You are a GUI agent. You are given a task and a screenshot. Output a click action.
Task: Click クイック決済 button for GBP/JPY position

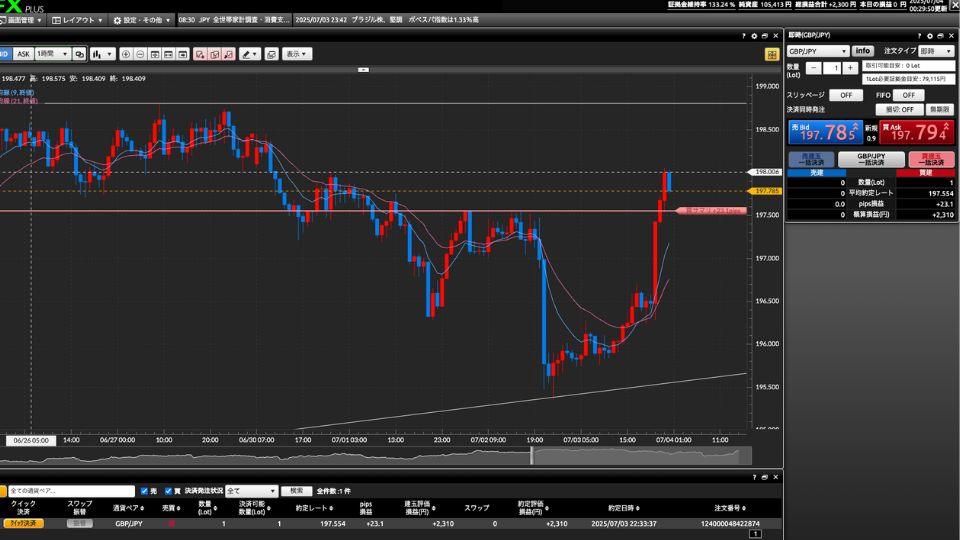point(23,523)
